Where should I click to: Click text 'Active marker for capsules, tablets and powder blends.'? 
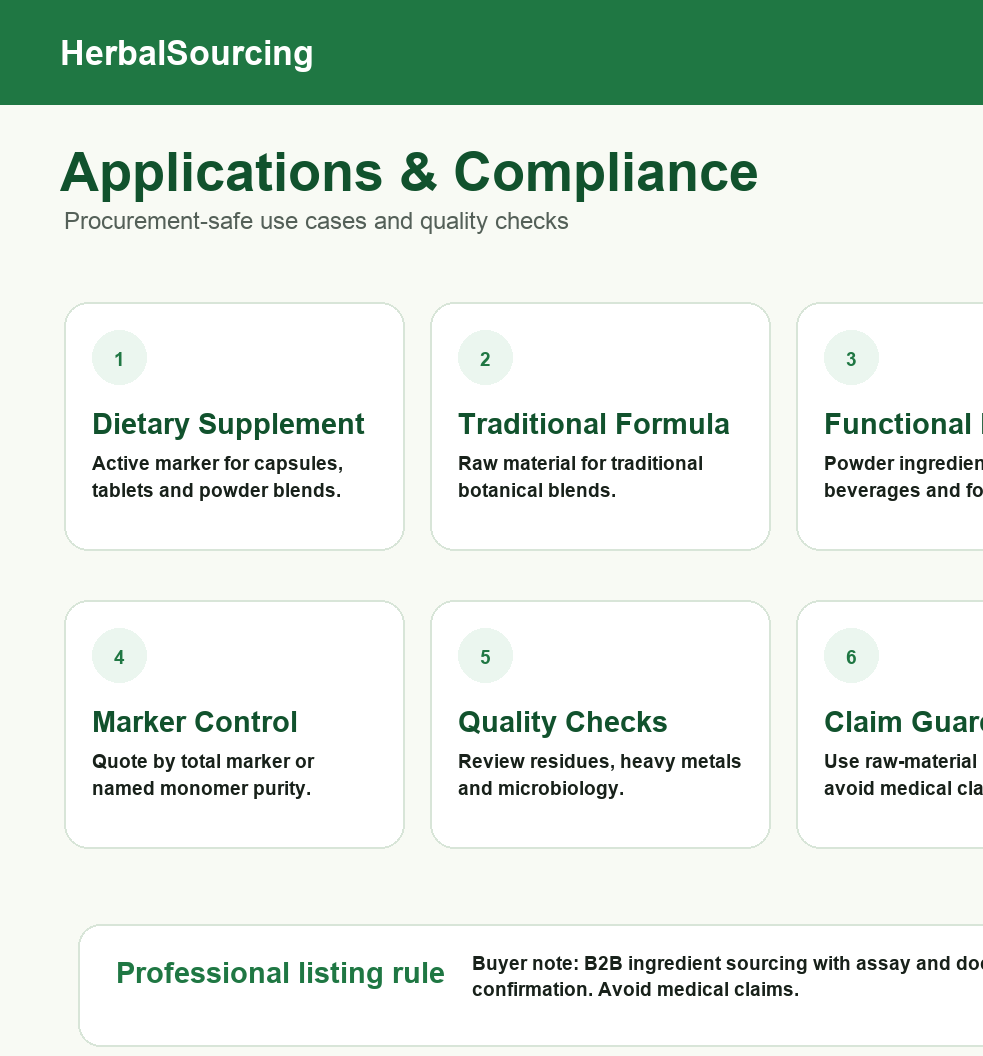click(217, 477)
